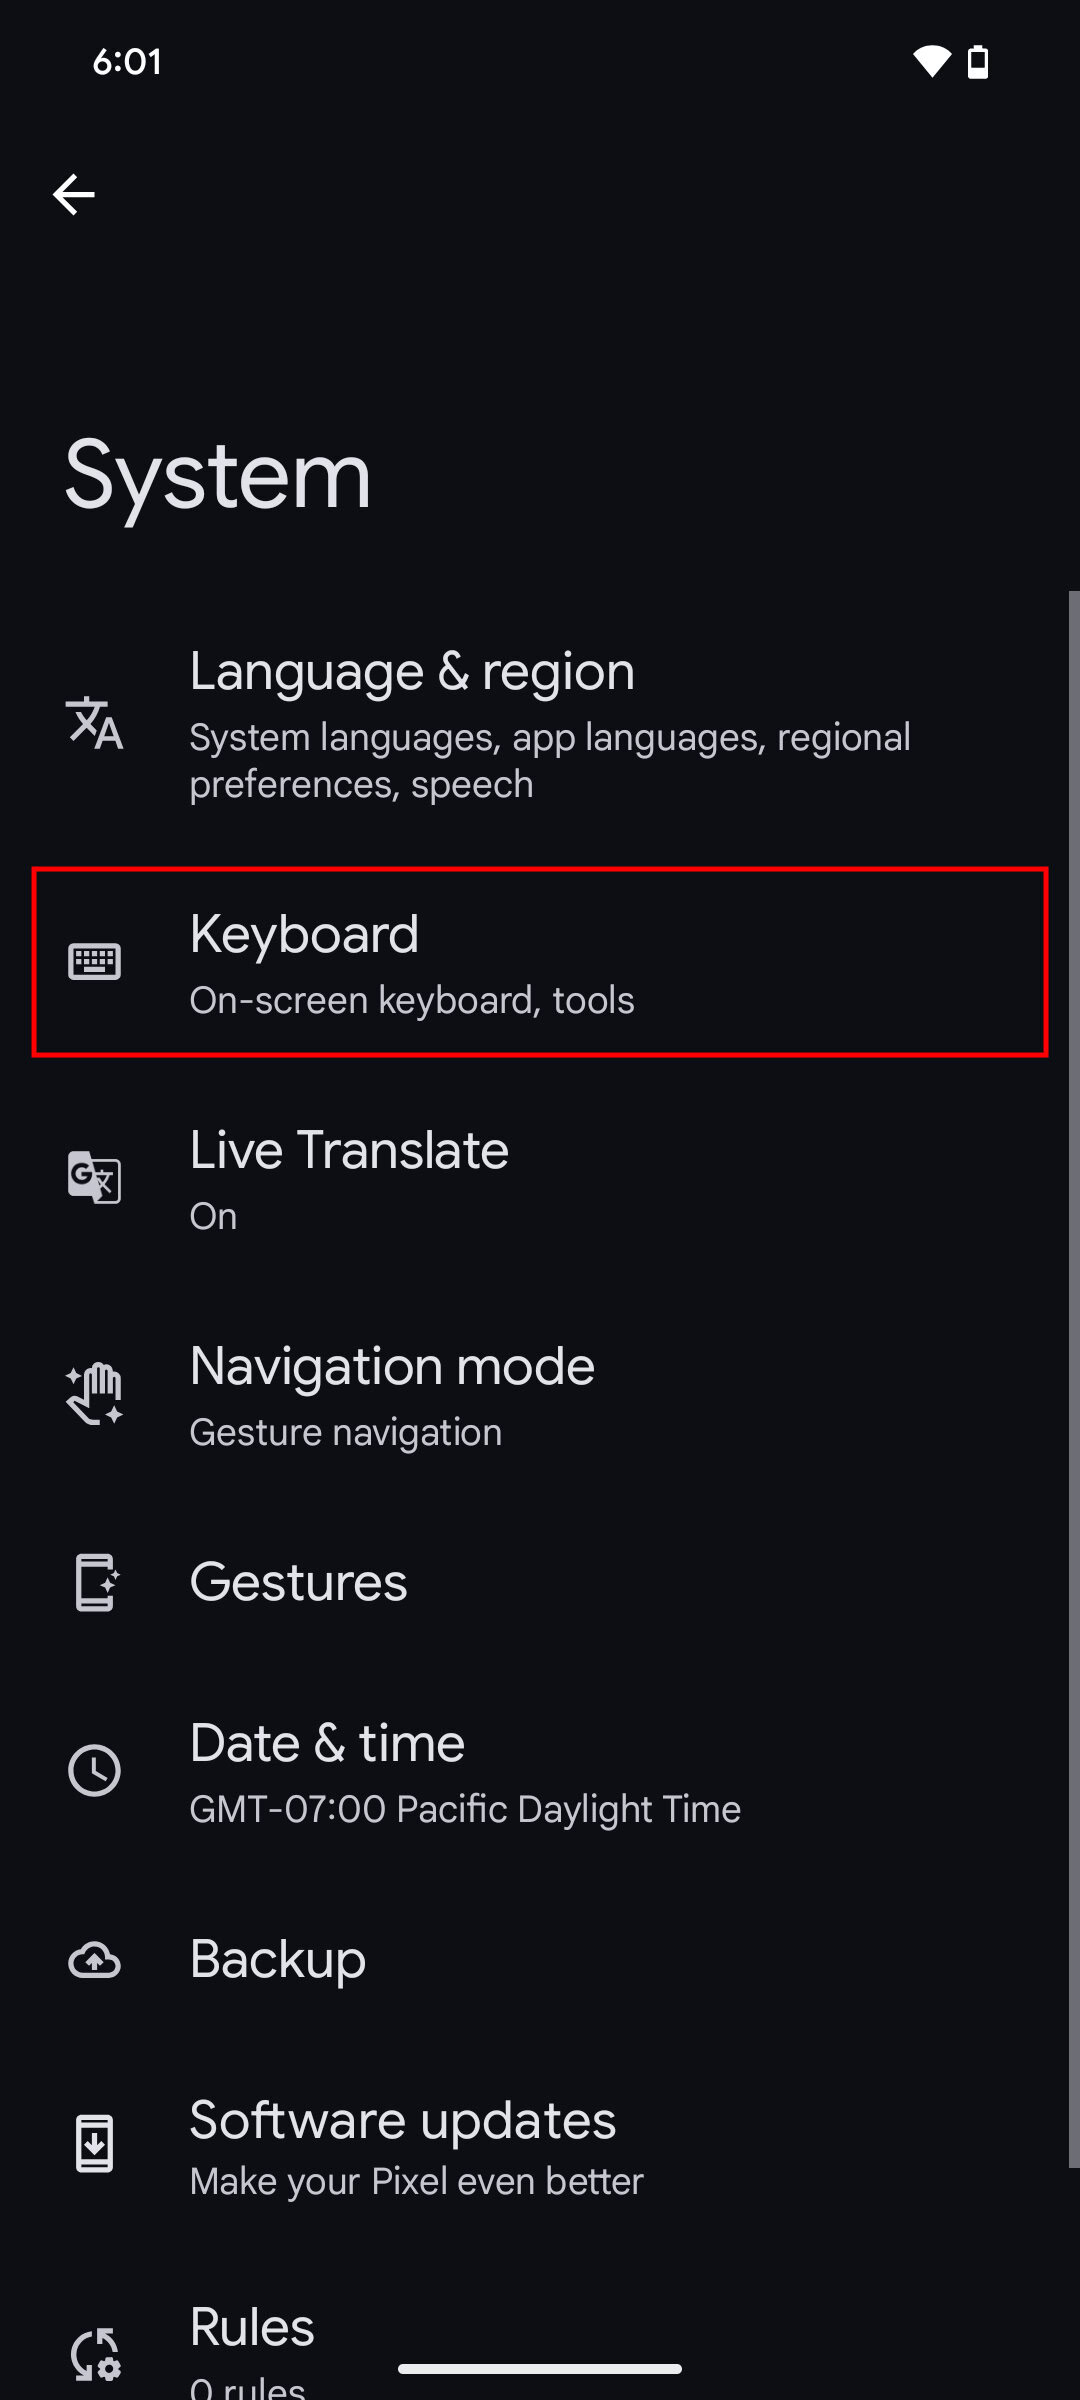Tap the Software updates download icon
The width and height of the screenshot is (1080, 2400).
[95, 2144]
